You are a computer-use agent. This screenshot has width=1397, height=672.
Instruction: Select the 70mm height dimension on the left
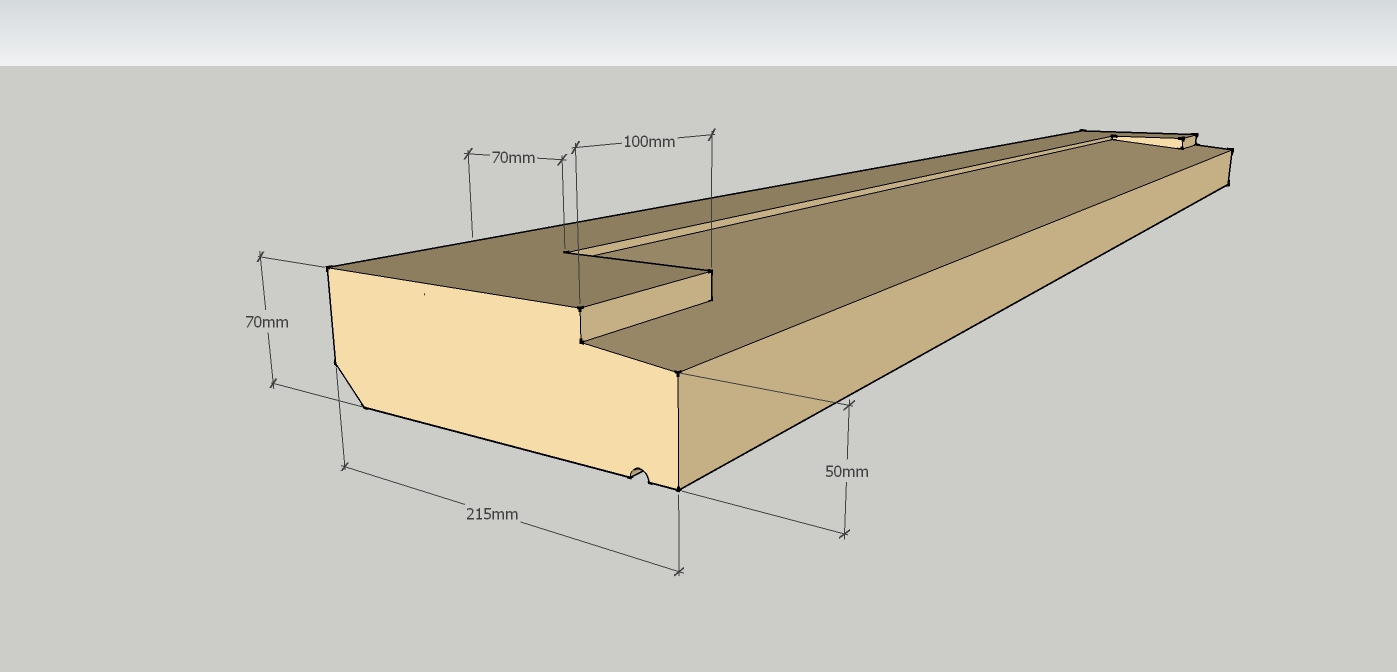[269, 323]
